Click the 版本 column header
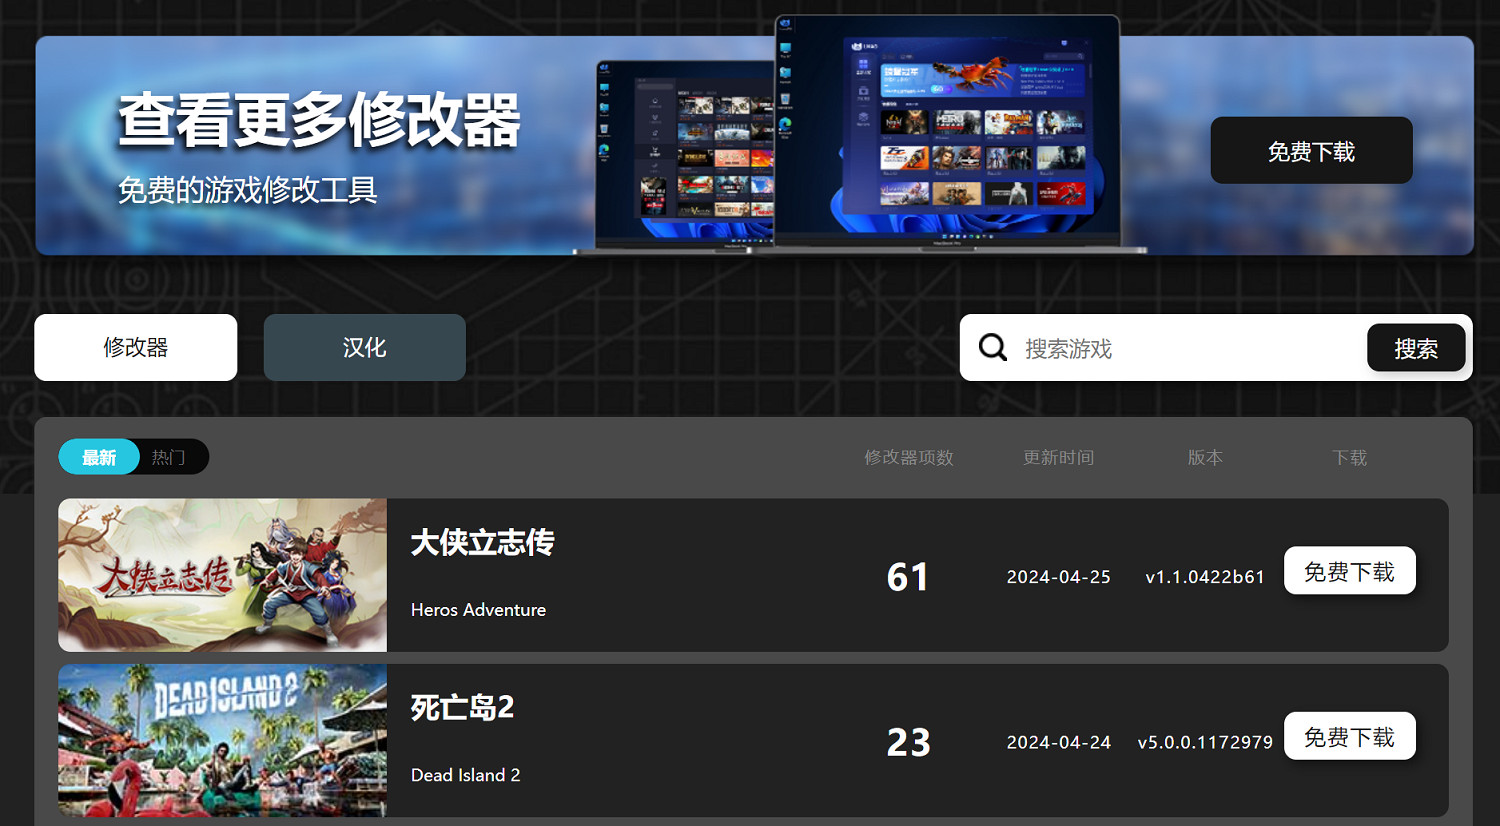The image size is (1500, 826). [x=1205, y=457]
